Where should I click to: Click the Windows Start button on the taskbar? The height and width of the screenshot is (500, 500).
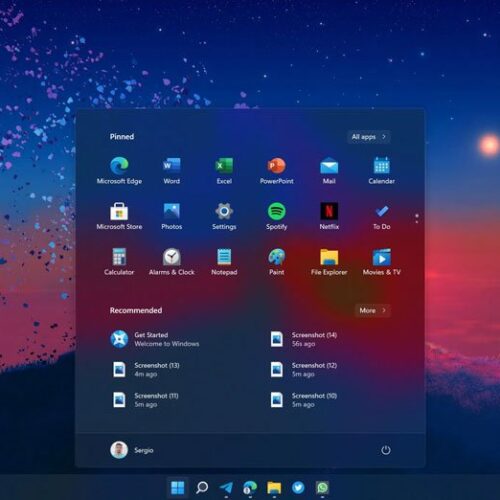click(177, 488)
